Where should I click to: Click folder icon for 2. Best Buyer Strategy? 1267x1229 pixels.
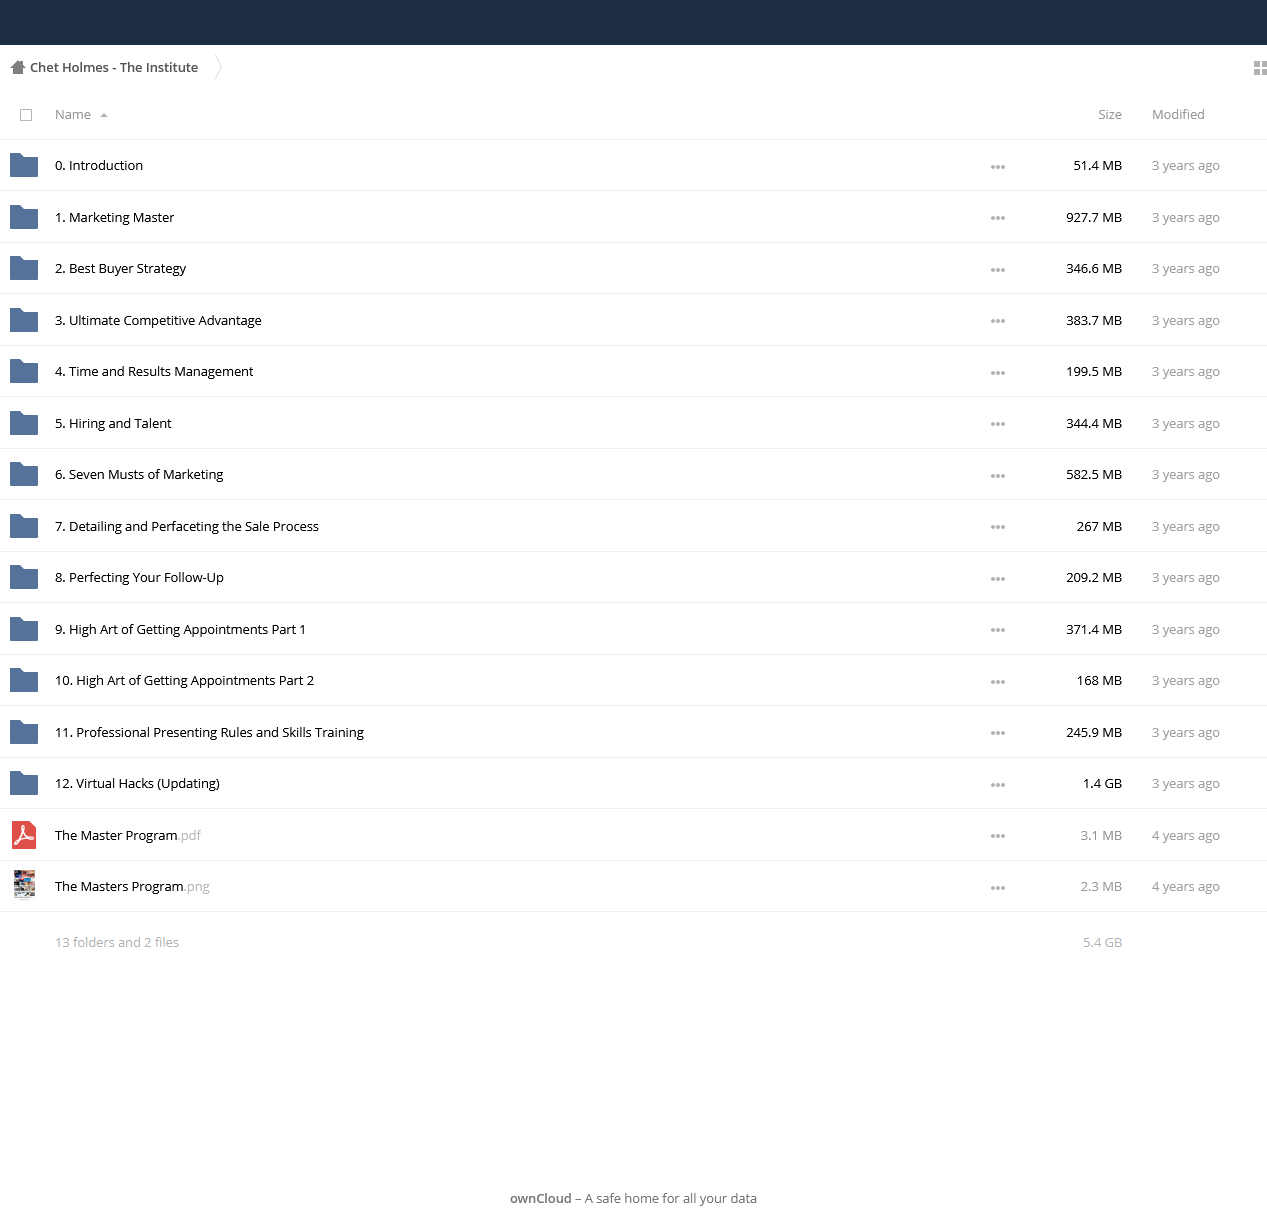coord(24,268)
